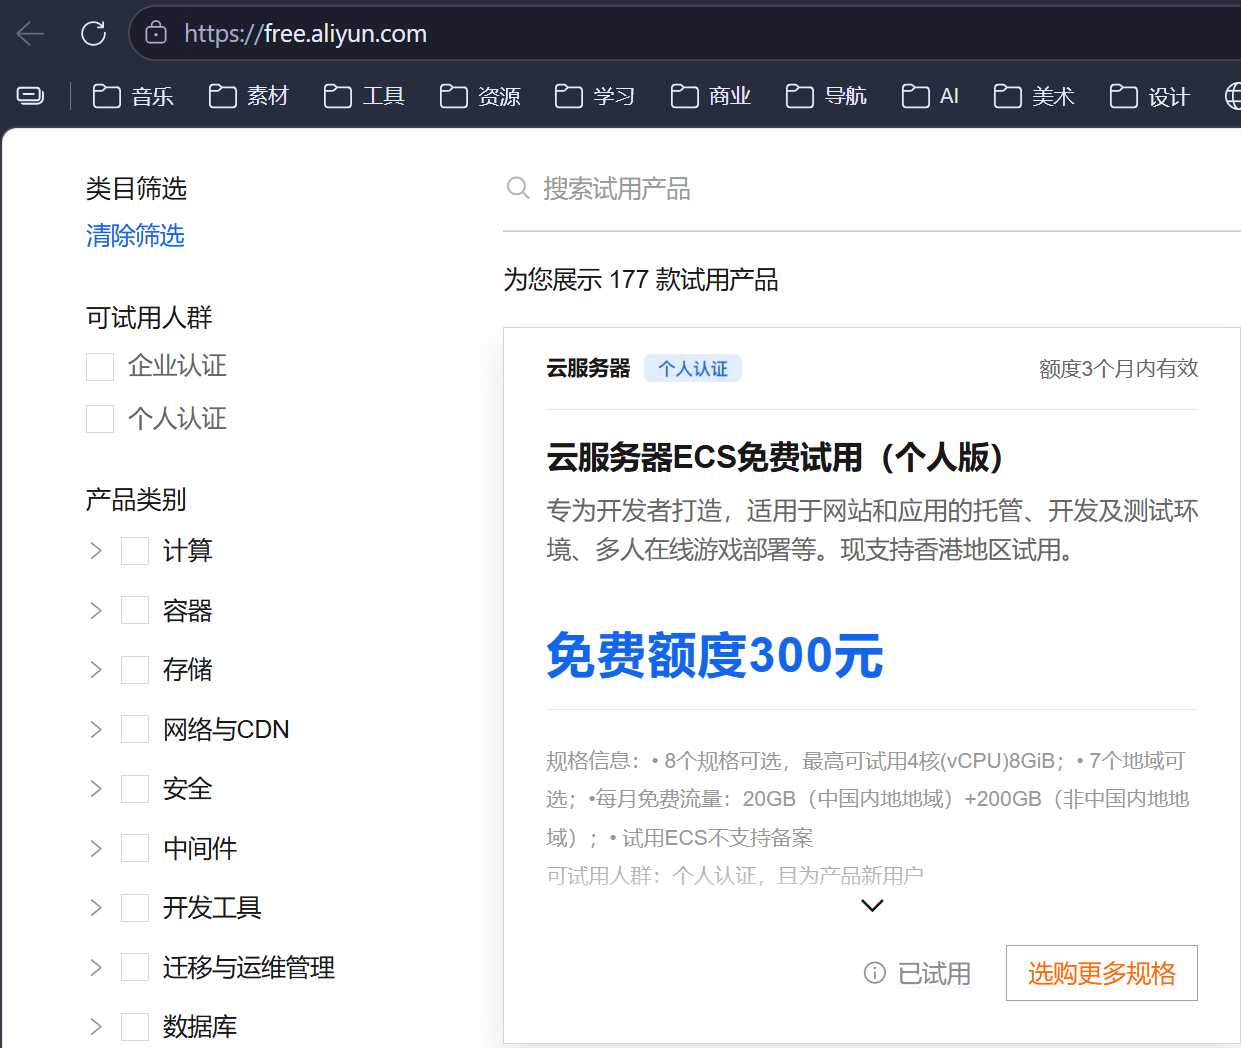Viewport: 1241px width, 1048px height.
Task: Click the 产品类别 heading
Action: [136, 499]
